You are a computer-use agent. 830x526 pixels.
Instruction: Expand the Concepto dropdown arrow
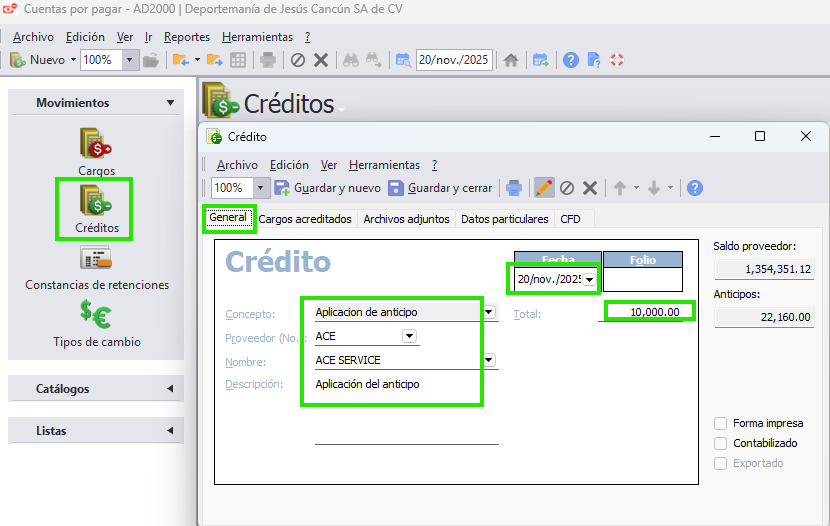point(489,312)
